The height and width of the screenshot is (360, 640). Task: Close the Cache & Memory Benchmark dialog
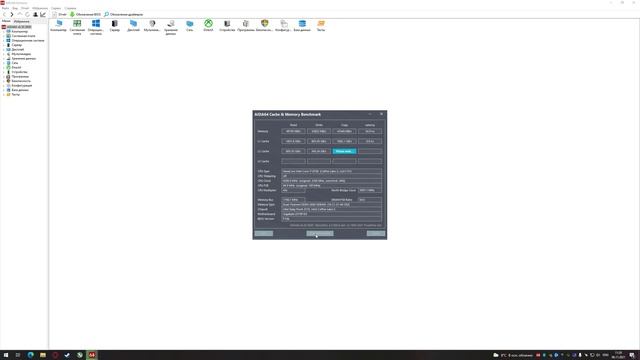(x=382, y=114)
